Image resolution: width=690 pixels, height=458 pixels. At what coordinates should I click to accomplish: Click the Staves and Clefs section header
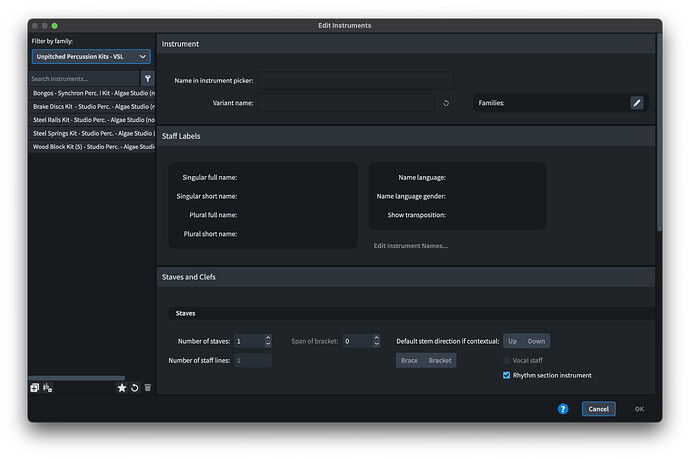(x=406, y=277)
